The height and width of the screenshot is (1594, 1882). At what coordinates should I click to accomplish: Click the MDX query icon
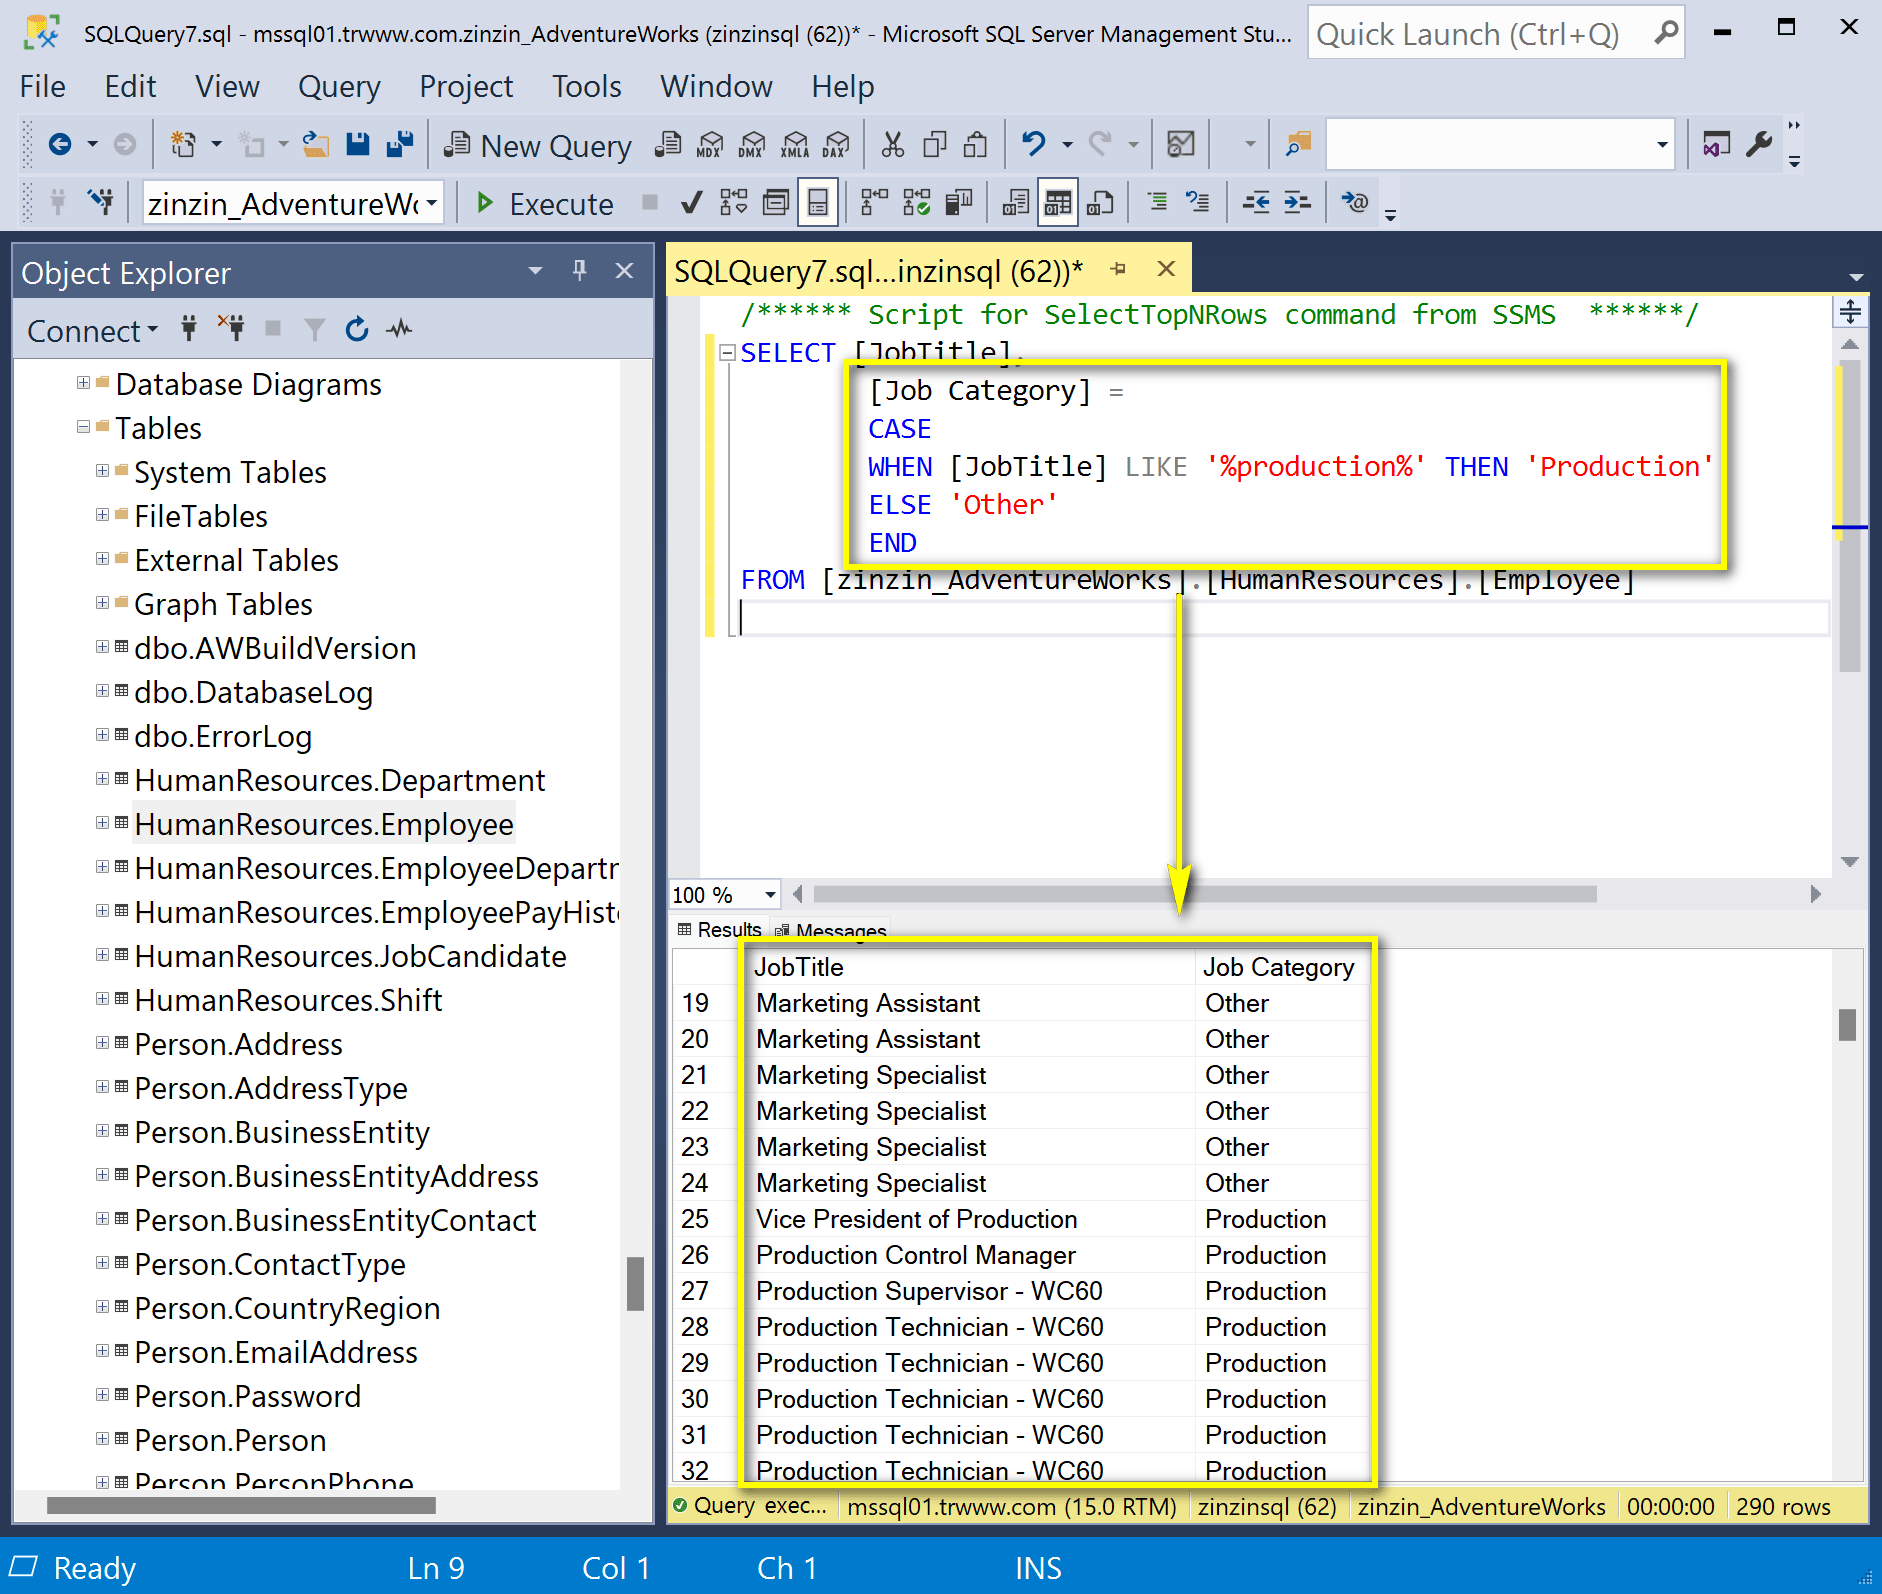pos(710,145)
